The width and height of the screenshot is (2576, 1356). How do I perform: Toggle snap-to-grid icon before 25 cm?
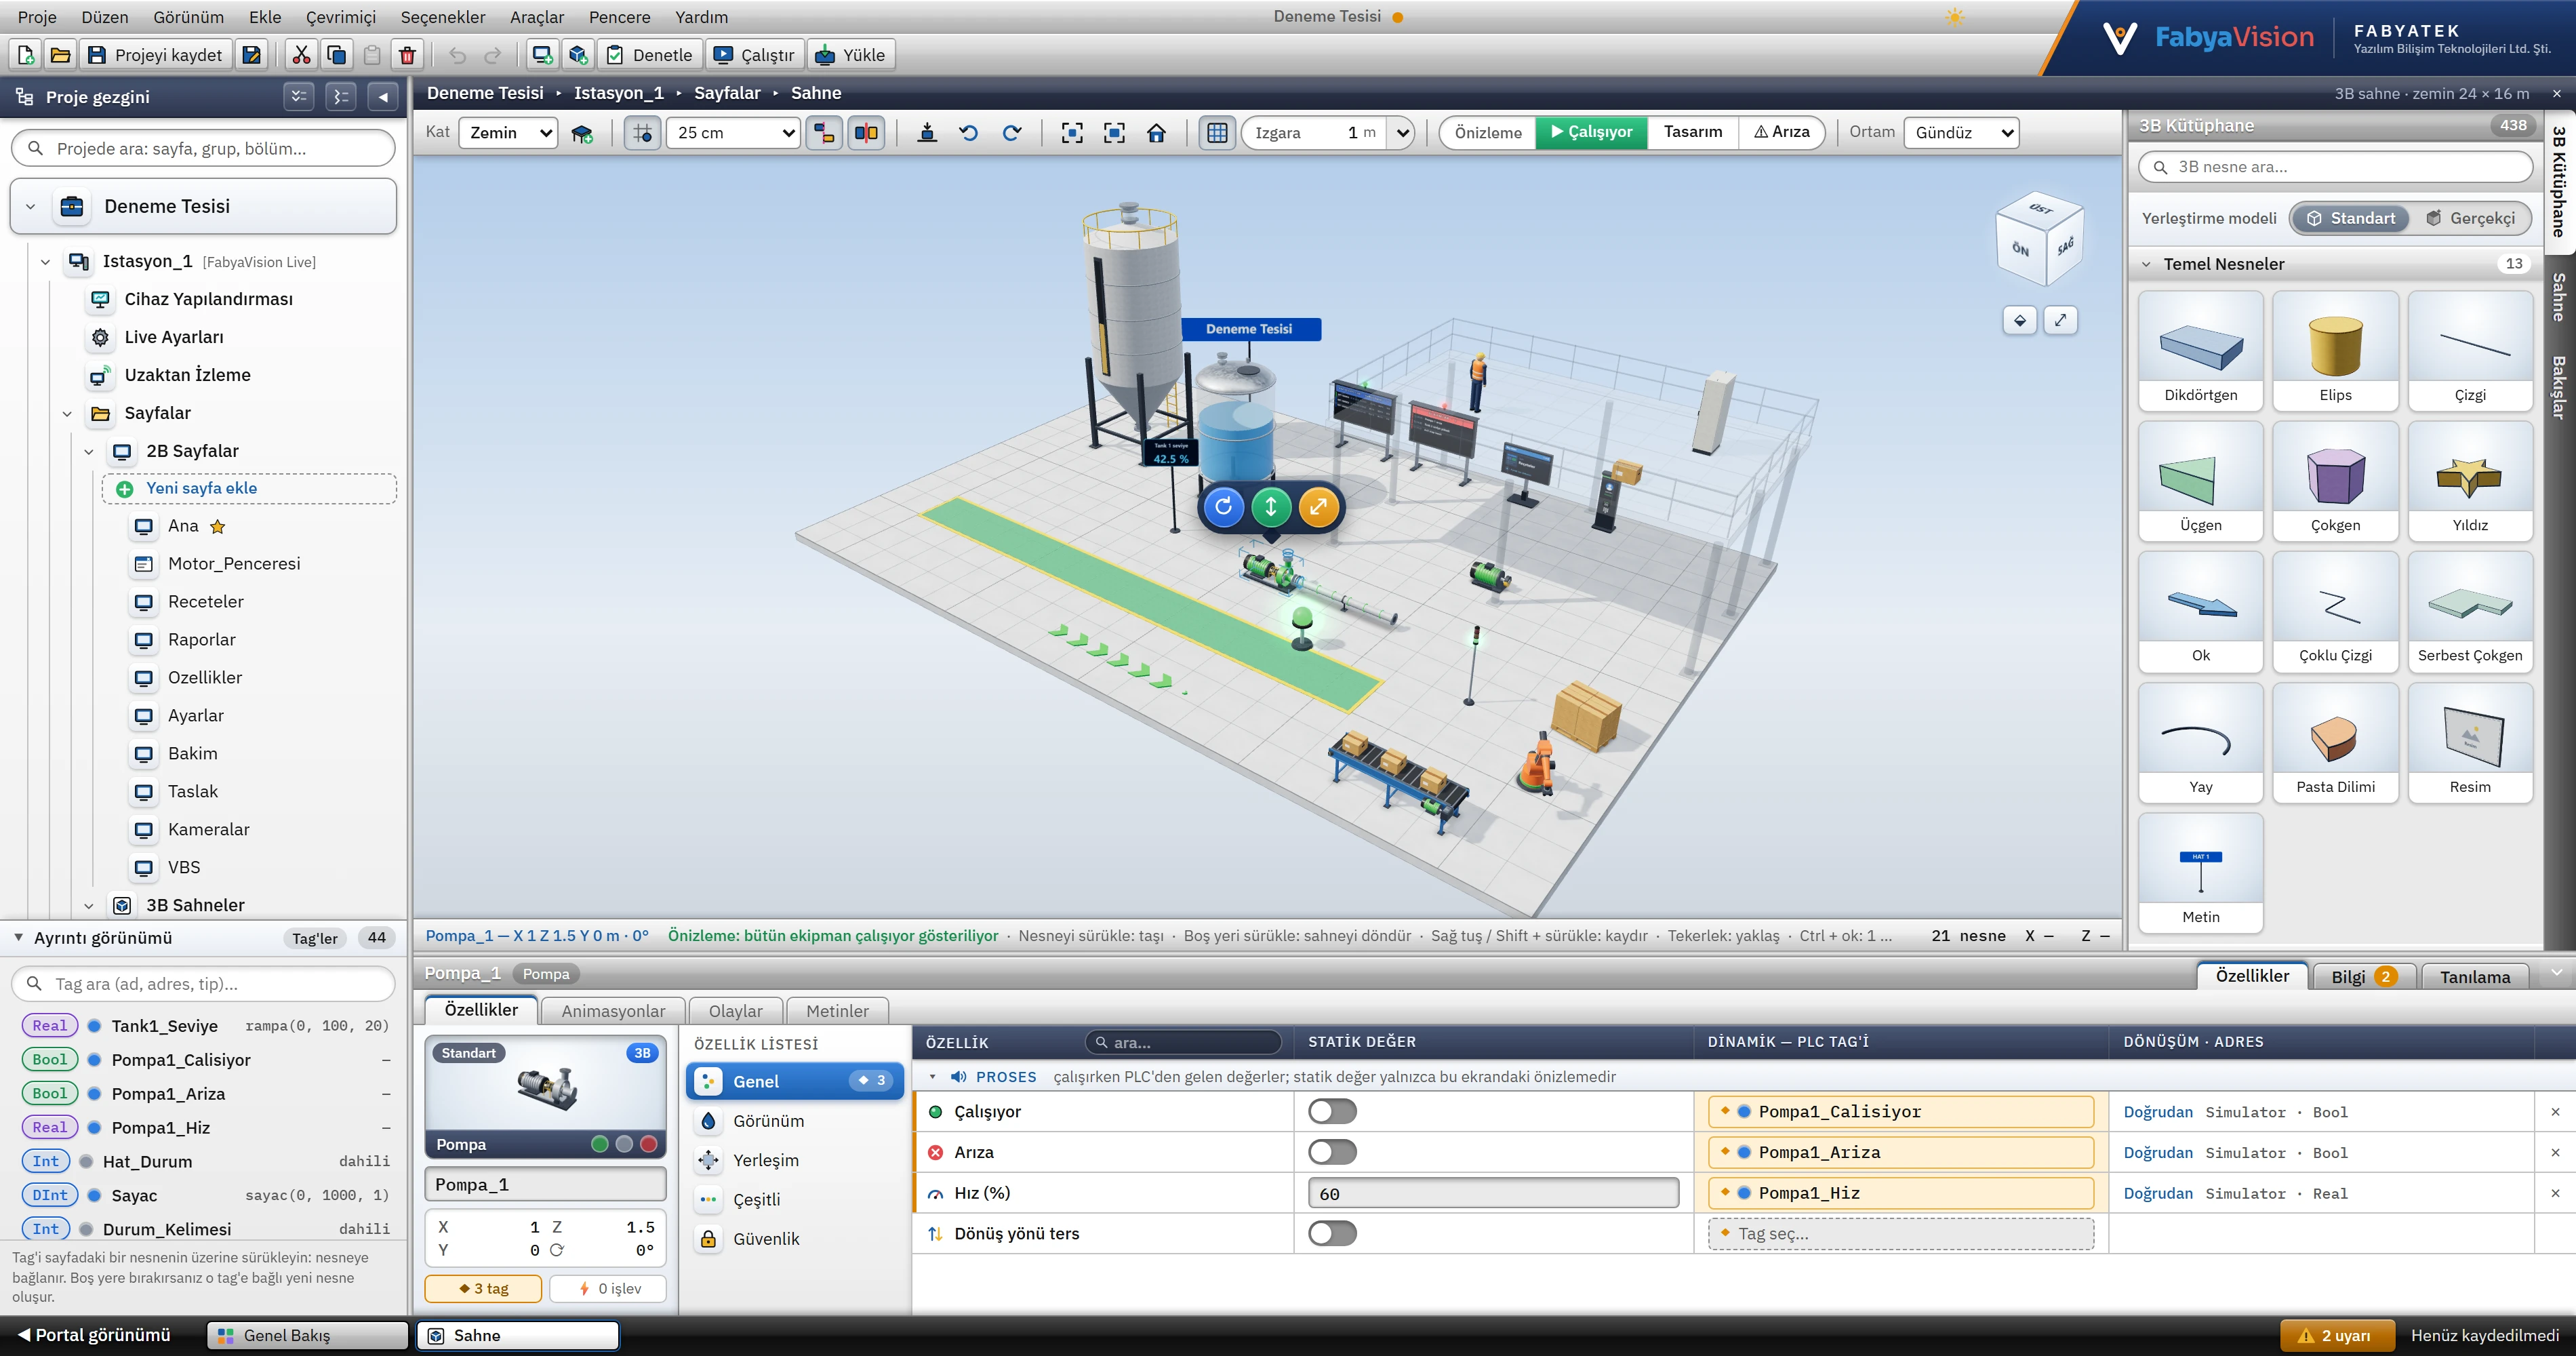(x=642, y=133)
